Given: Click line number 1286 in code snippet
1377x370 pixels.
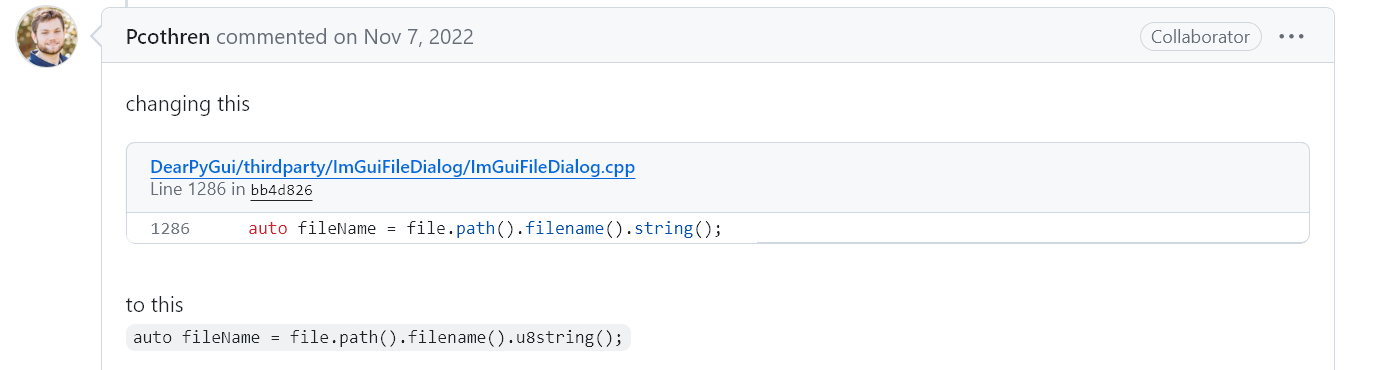Looking at the screenshot, I should [170, 229].
